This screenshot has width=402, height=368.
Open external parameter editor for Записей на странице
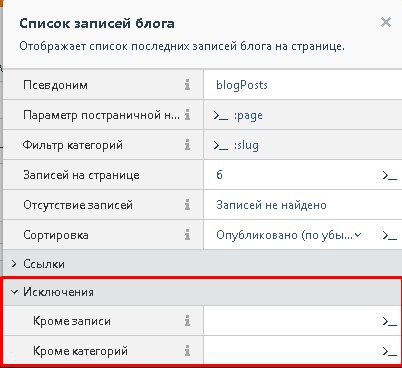(x=389, y=175)
